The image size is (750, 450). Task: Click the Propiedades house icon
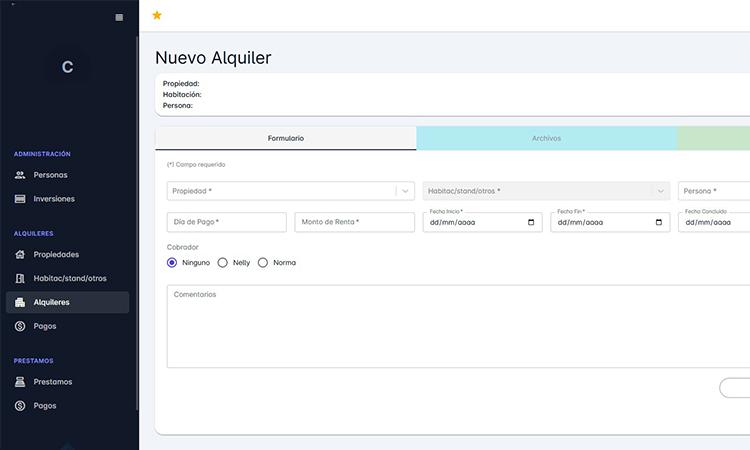(20, 254)
